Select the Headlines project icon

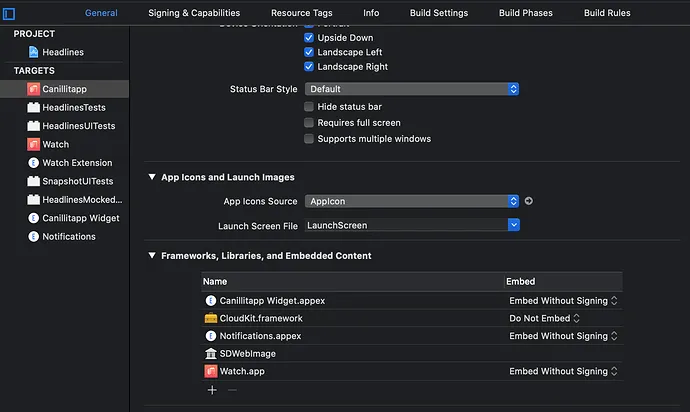click(32, 52)
